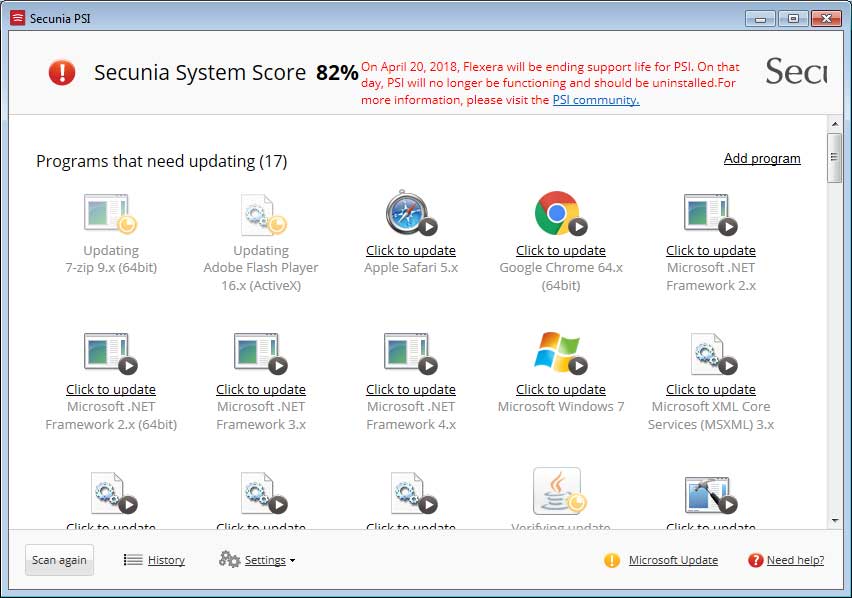Click the Google Chrome 64.x icon
The height and width of the screenshot is (598, 852).
[x=561, y=213]
